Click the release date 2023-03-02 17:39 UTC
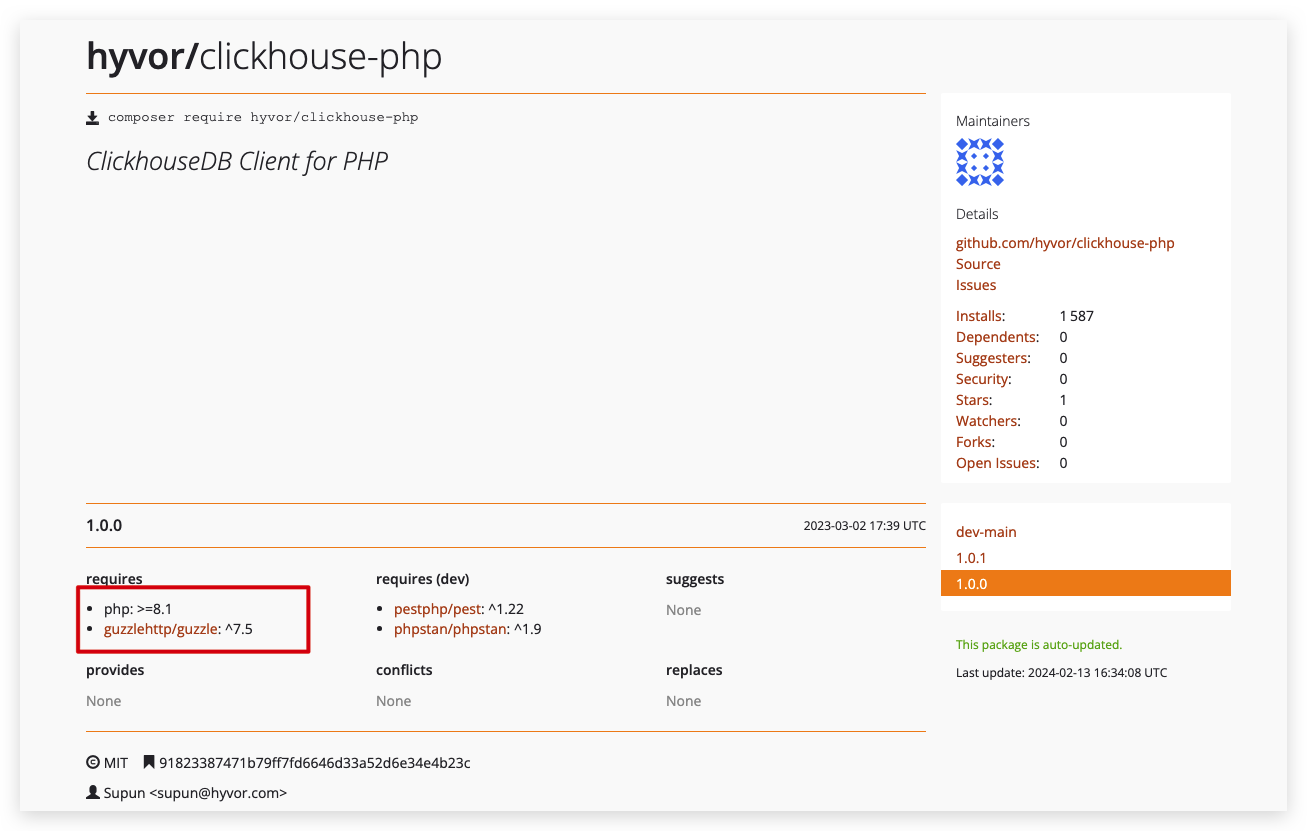Viewport: 1307px width, 831px height. pyautogui.click(x=865, y=526)
